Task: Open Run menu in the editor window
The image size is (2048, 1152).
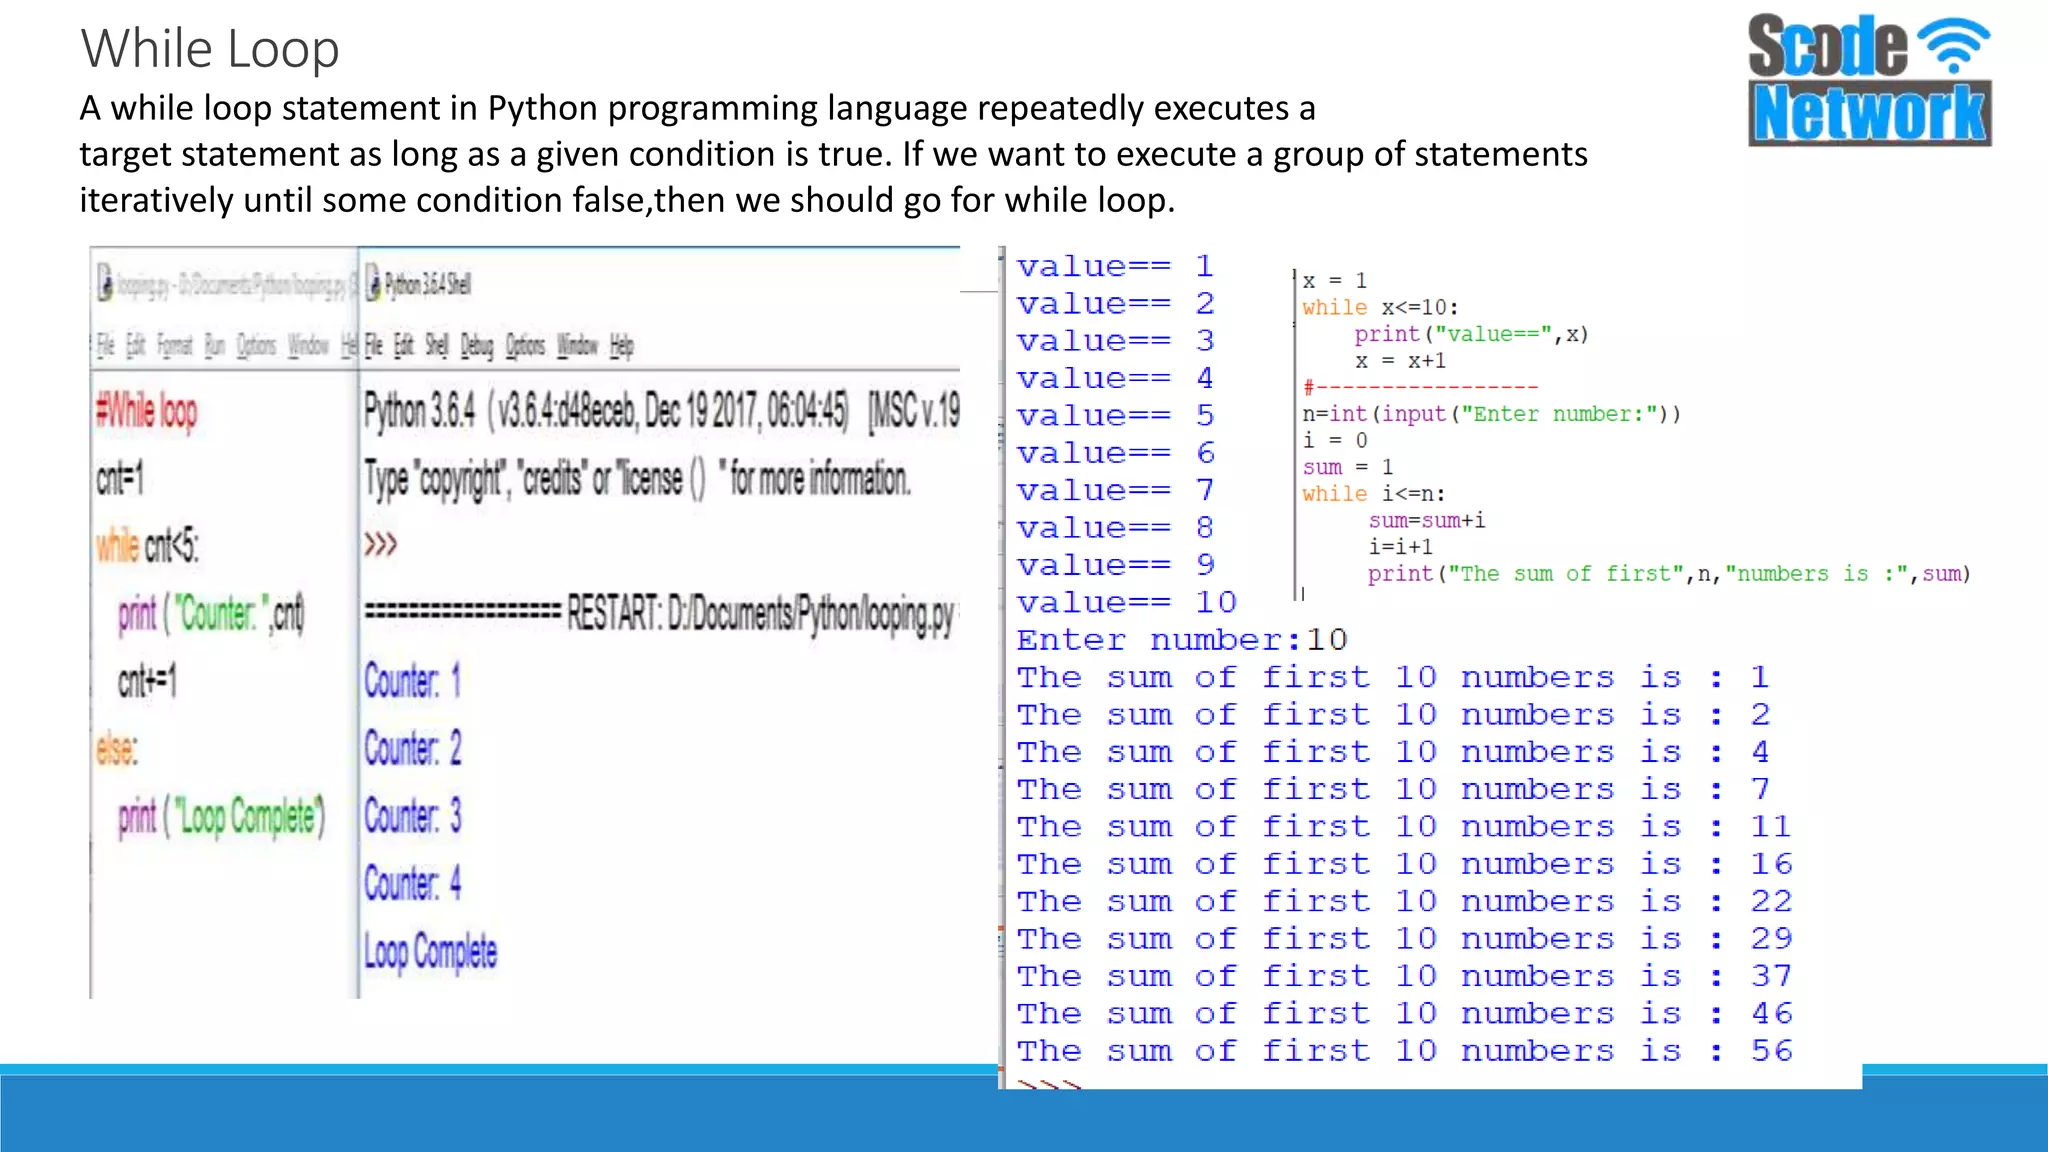Action: tap(215, 346)
